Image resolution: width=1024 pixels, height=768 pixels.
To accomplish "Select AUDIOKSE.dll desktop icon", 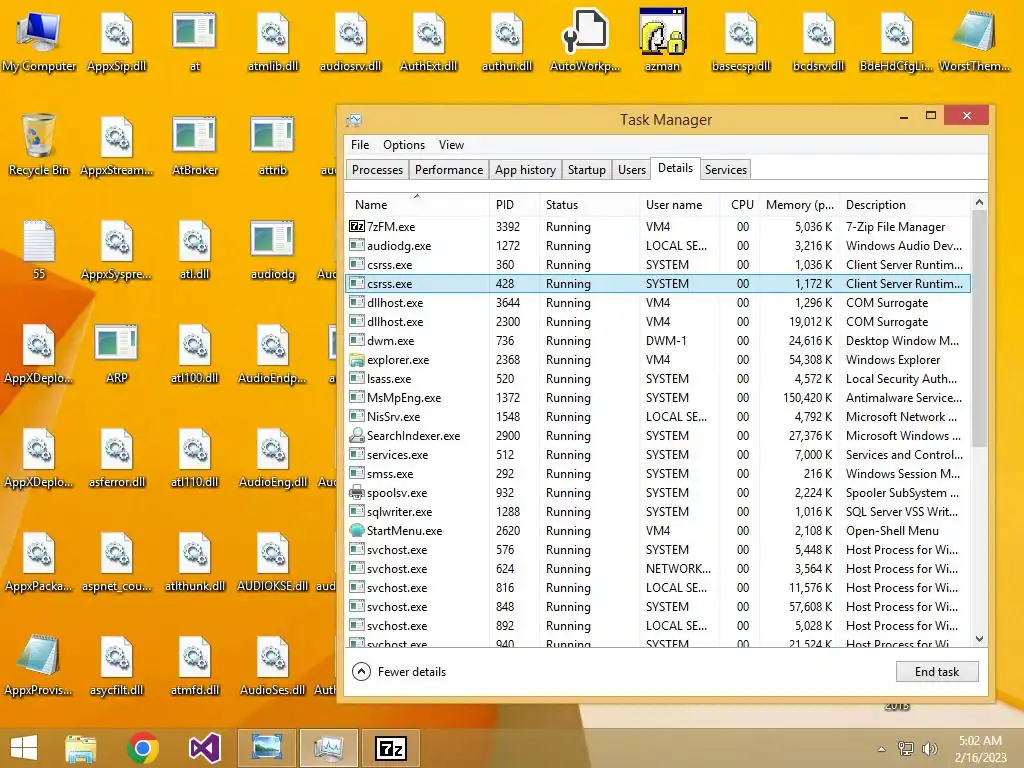I will pos(273,560).
